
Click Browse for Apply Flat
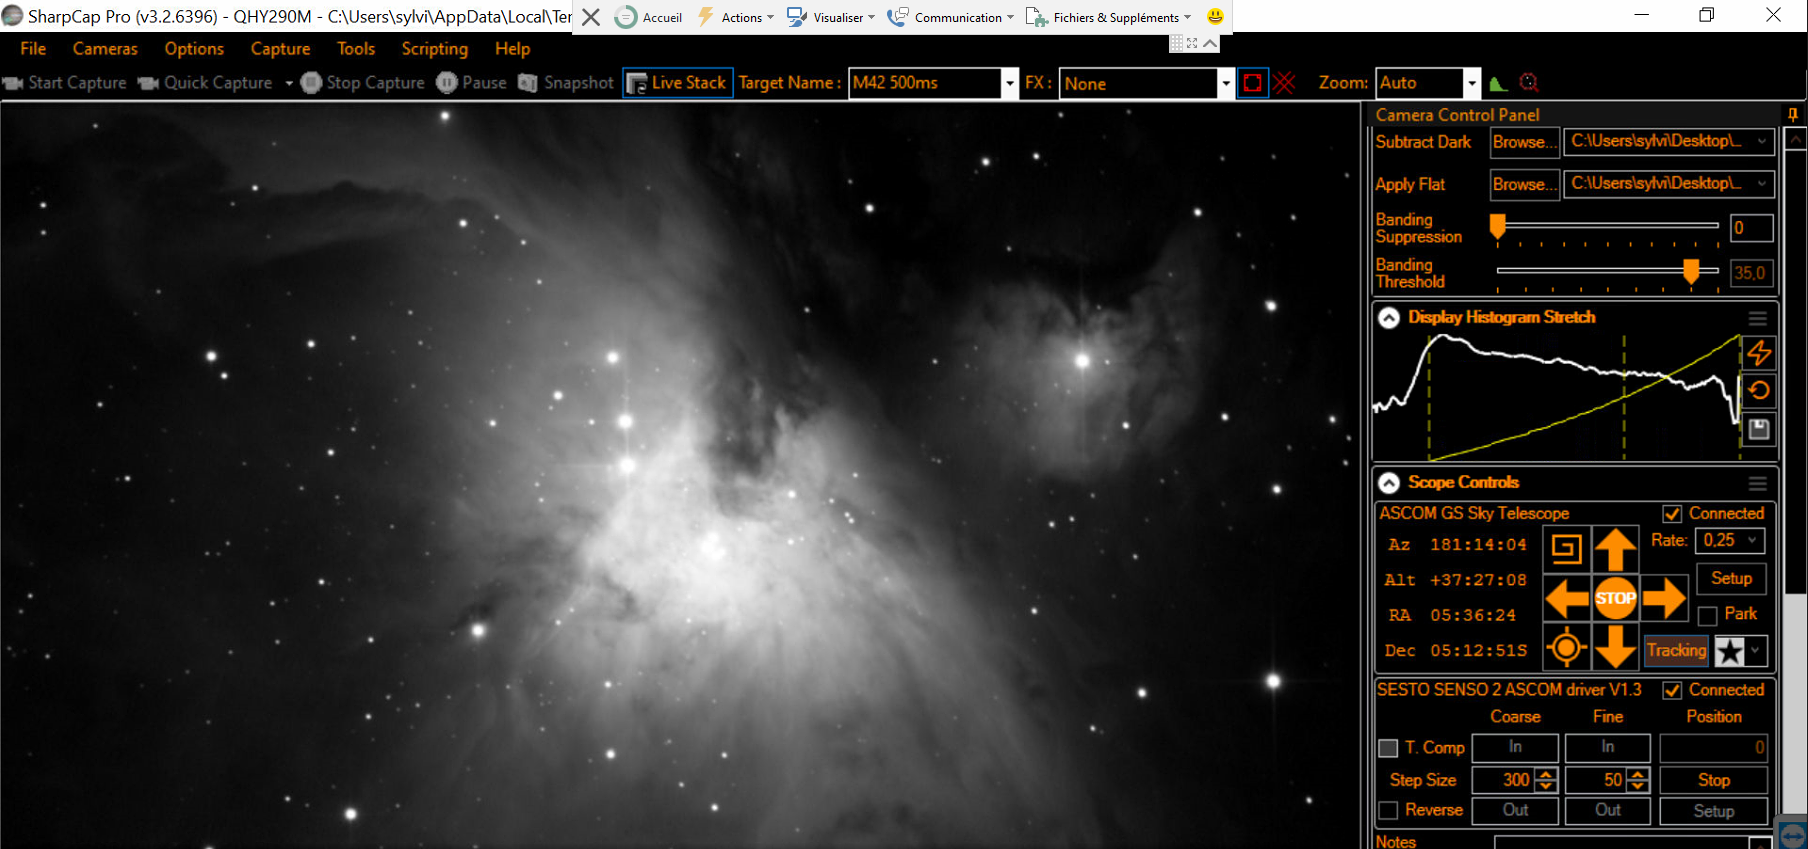pos(1524,184)
